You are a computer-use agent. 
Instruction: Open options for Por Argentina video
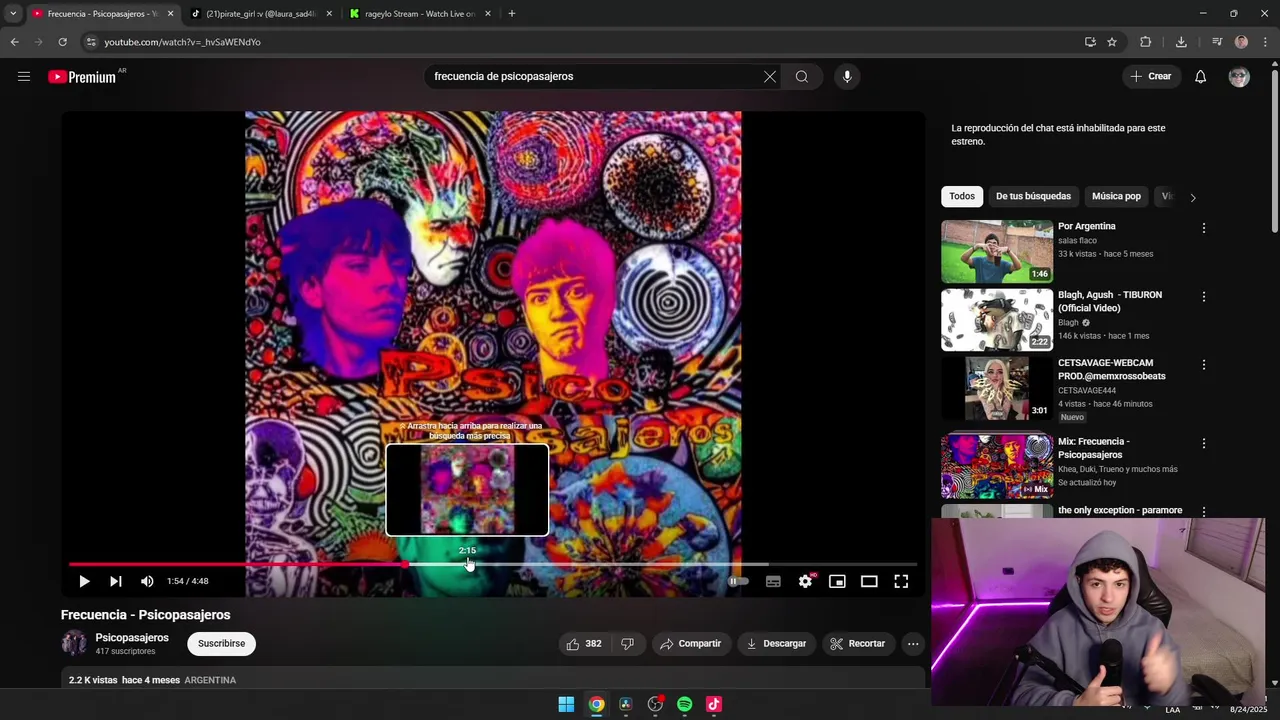[x=1204, y=228]
